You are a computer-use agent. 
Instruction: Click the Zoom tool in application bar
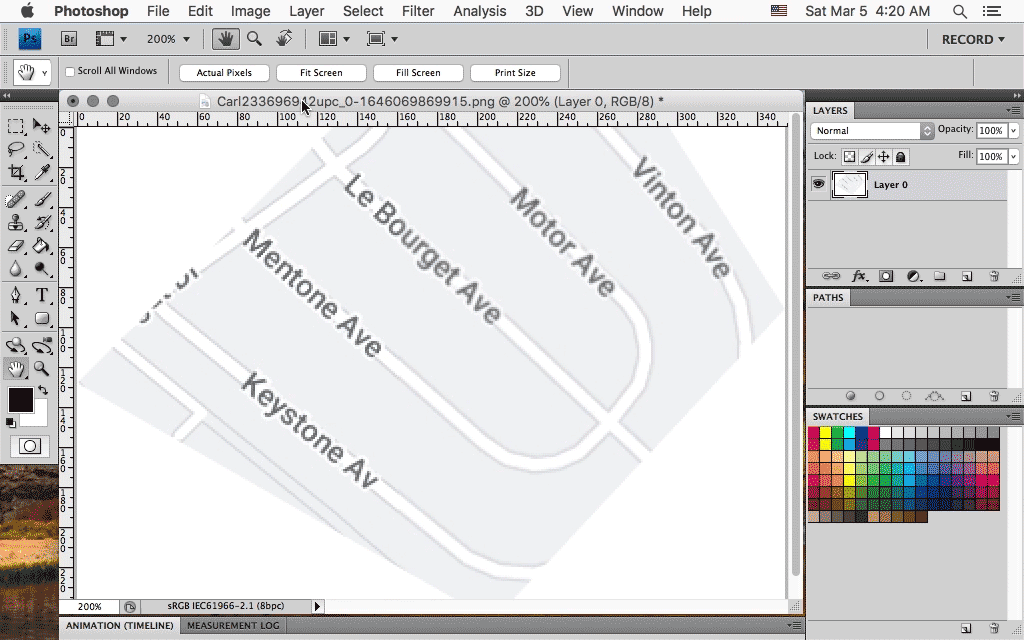coord(255,39)
